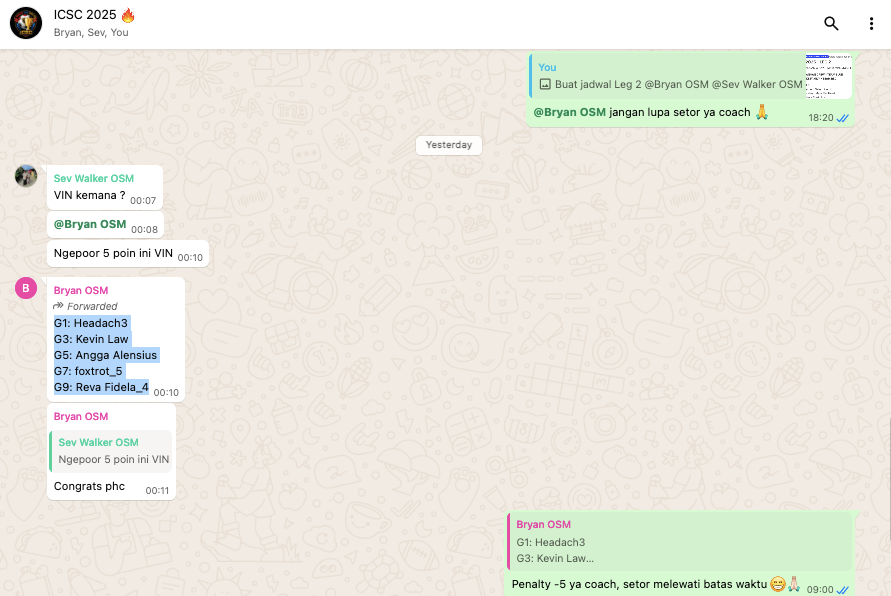Click the Sev Walker OSM sender name

coord(94,178)
